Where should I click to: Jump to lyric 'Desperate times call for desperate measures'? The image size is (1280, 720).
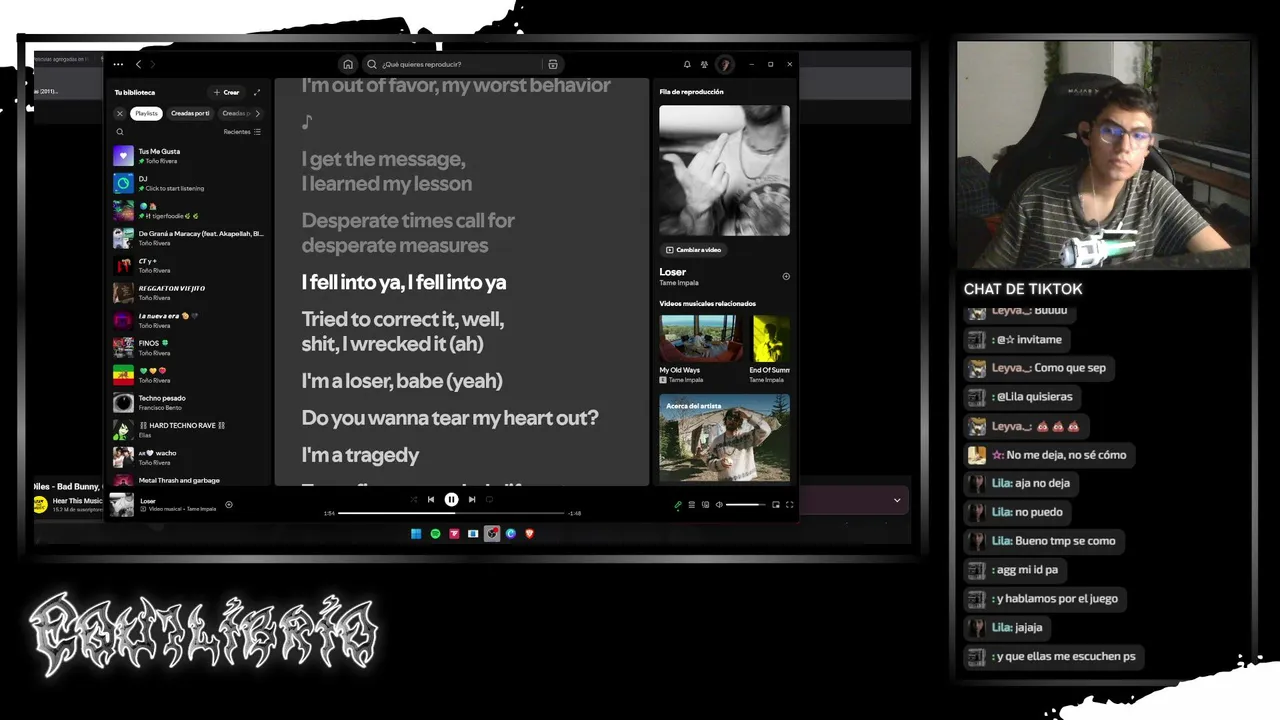coord(408,233)
